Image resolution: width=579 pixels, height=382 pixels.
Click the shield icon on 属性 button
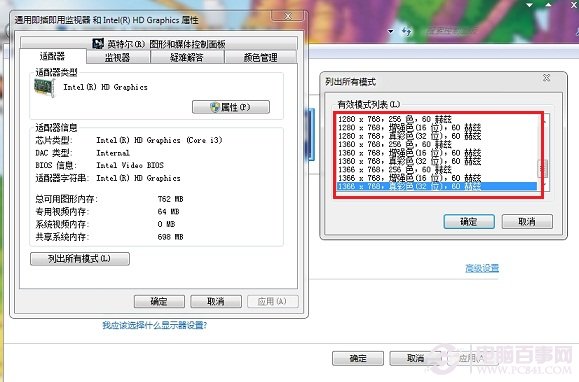[215, 107]
